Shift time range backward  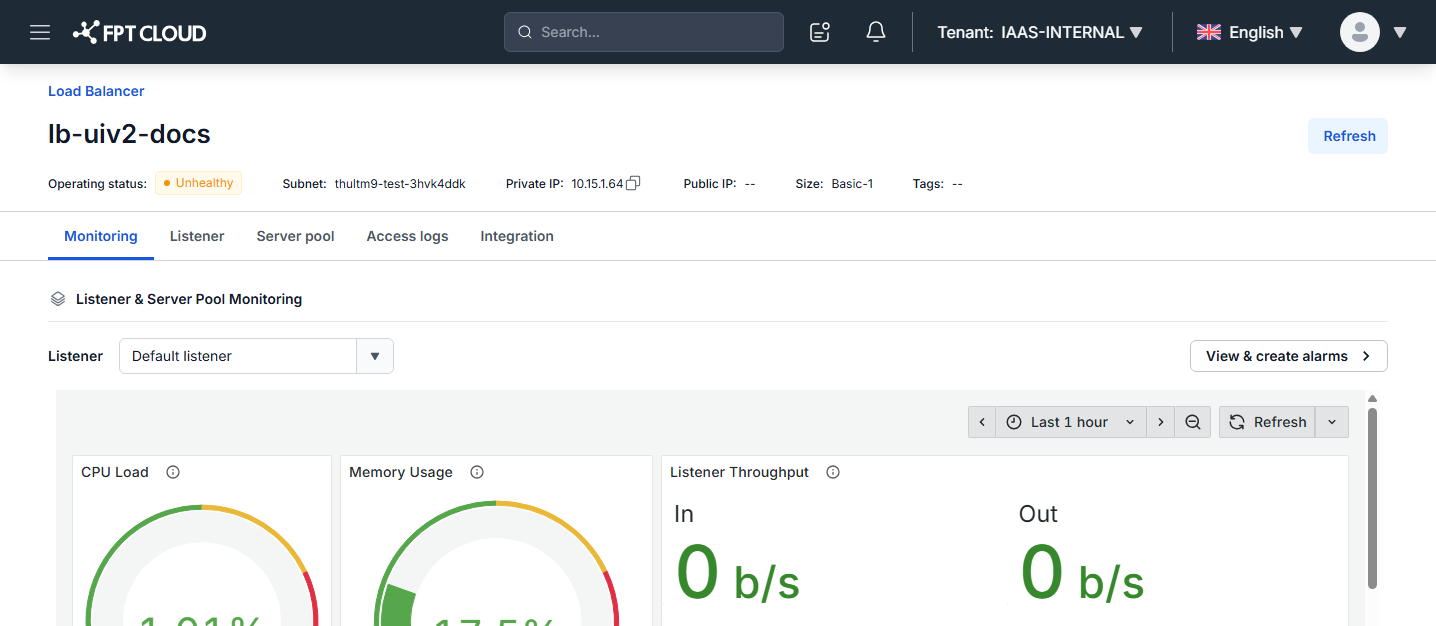coord(982,422)
